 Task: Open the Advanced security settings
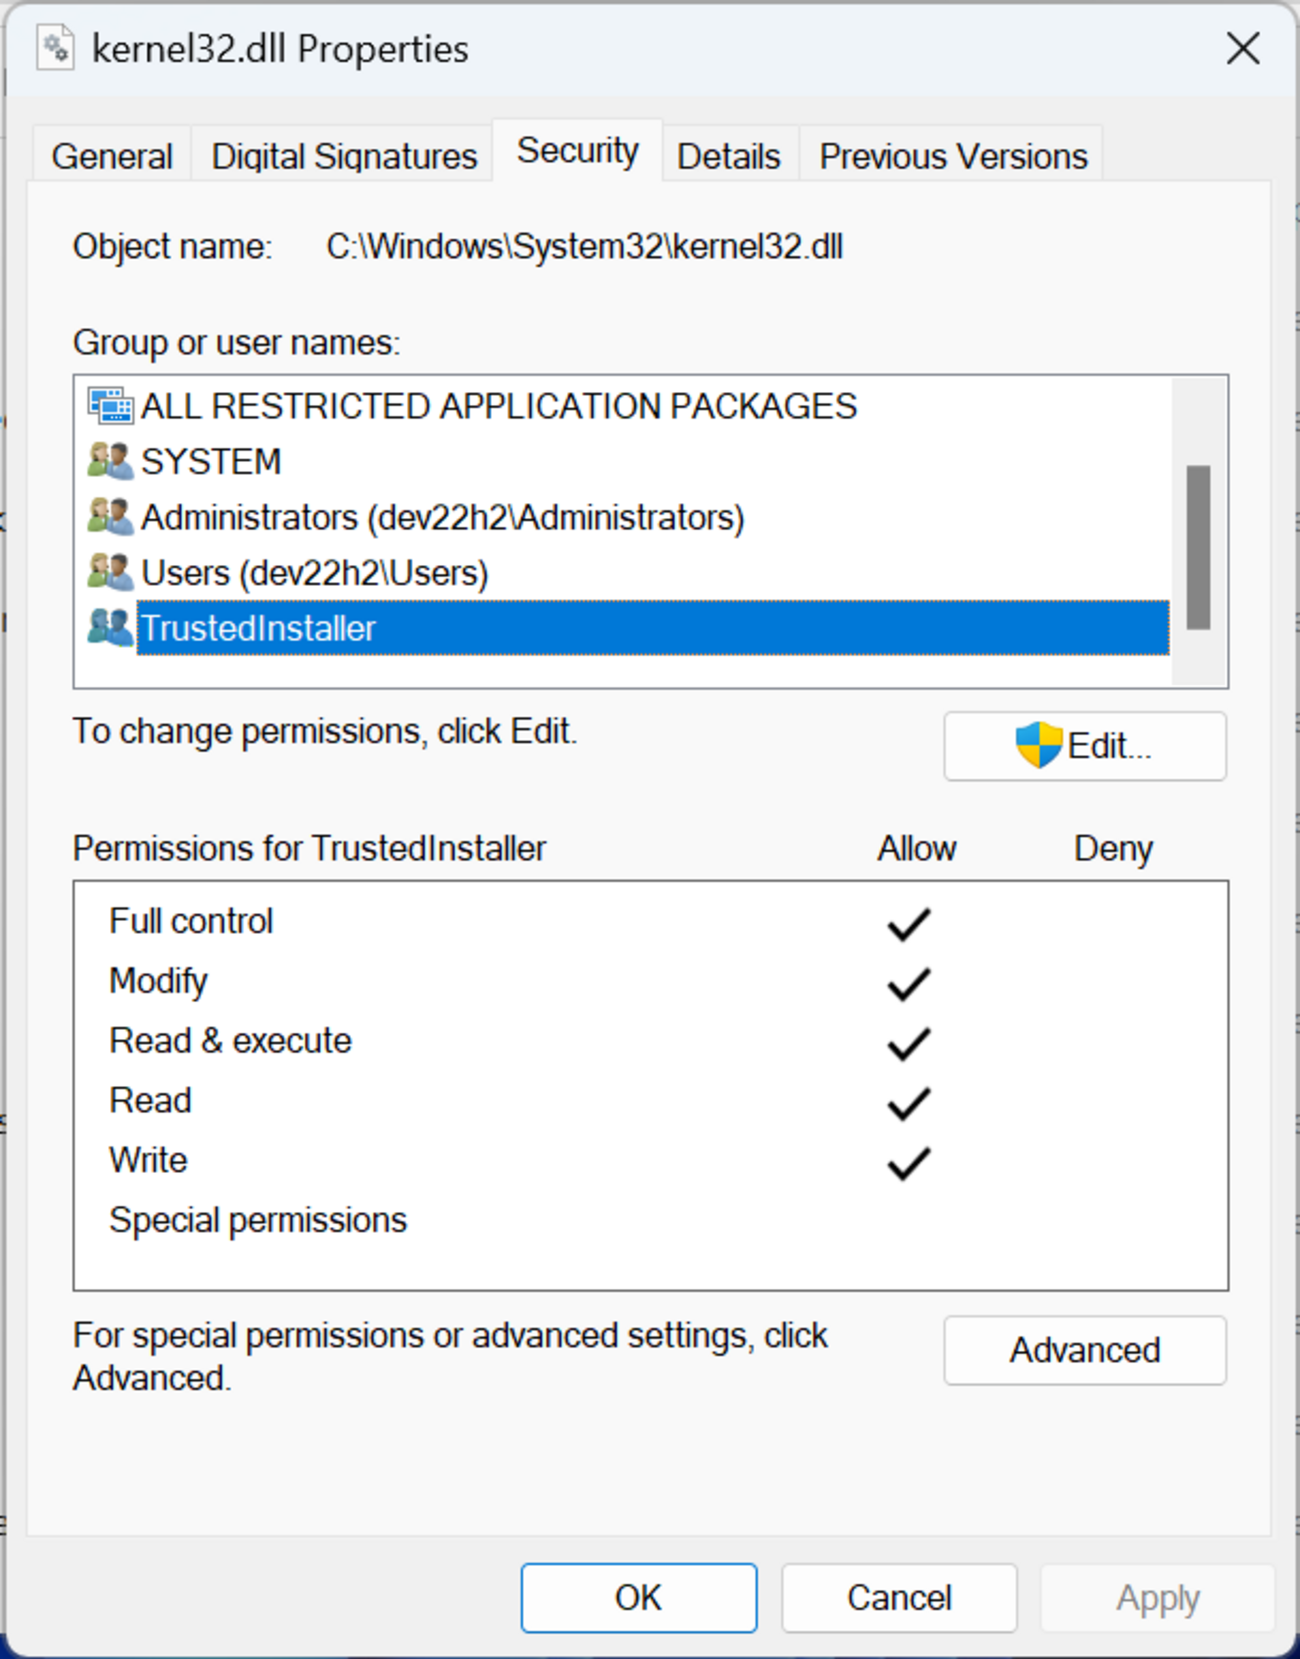coord(1084,1350)
